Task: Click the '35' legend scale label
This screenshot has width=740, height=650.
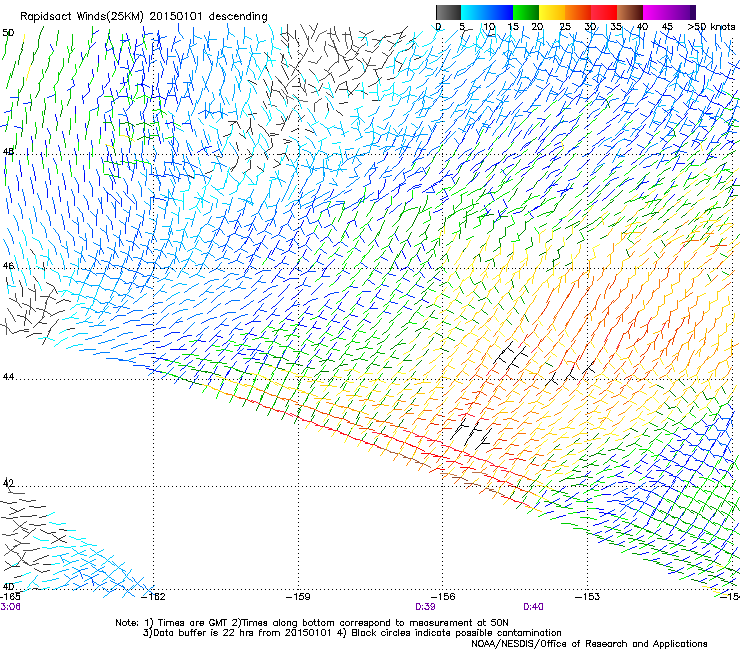Action: coord(616,27)
